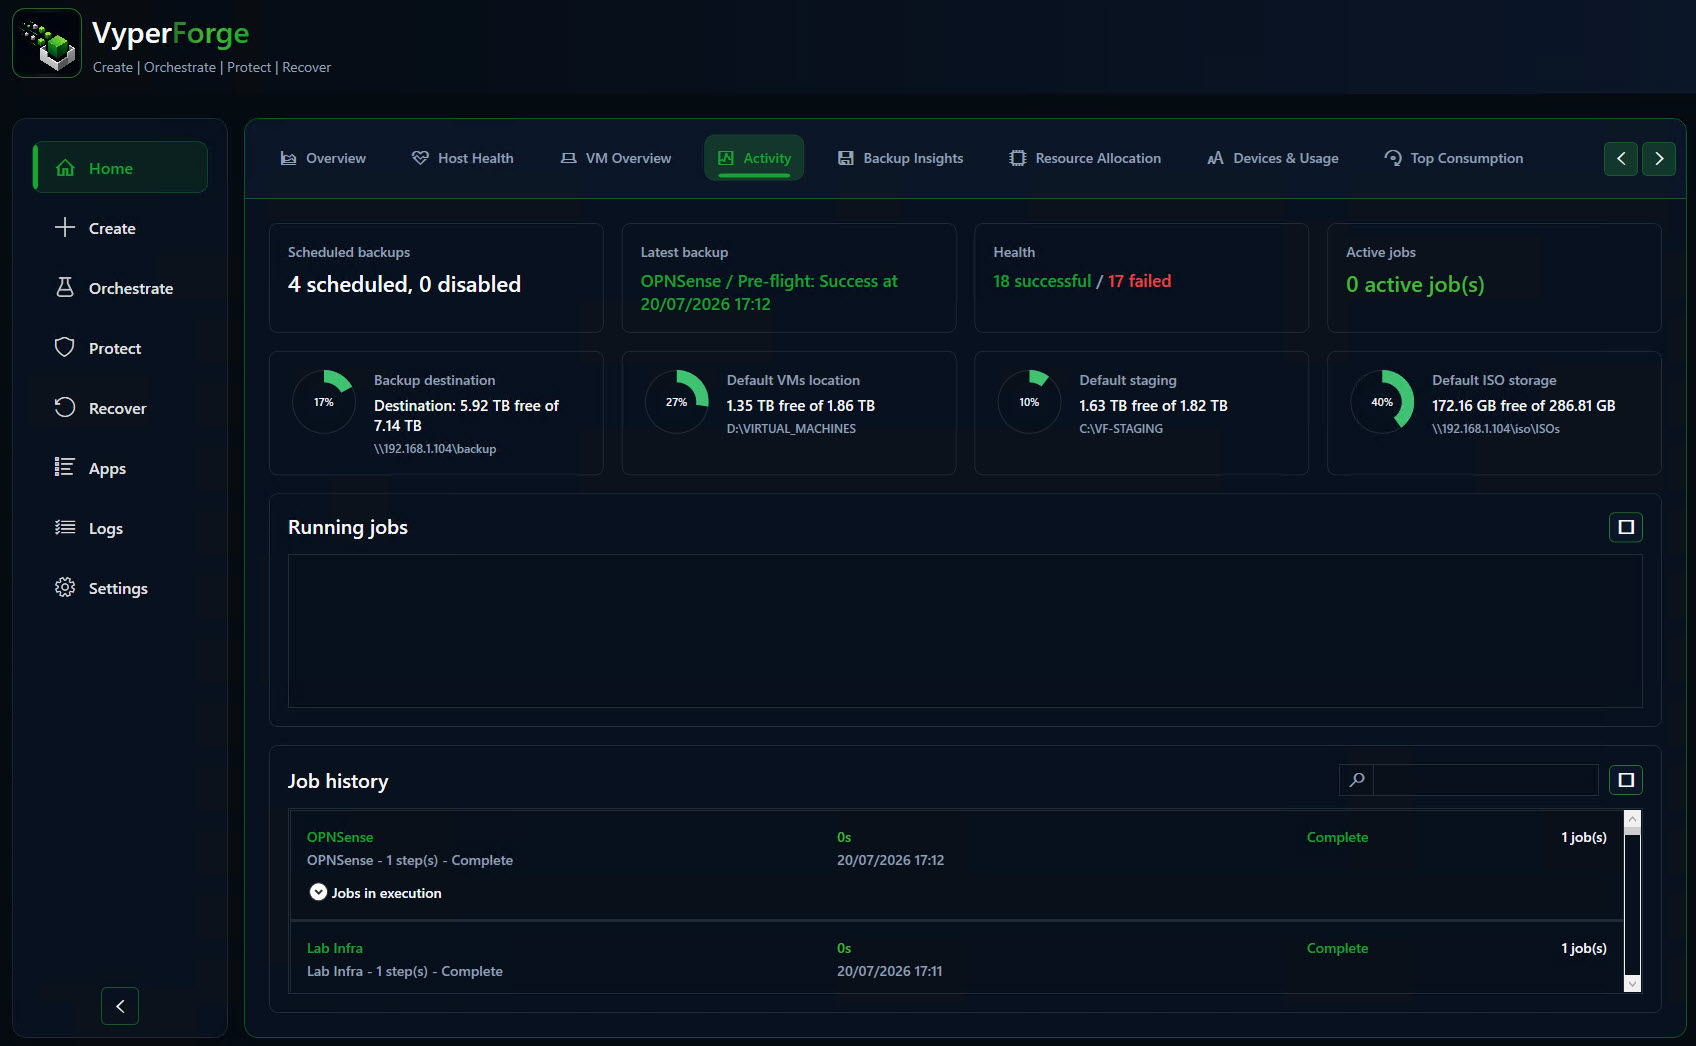Click the VM Overview laptop icon
The image size is (1696, 1046).
click(x=568, y=158)
